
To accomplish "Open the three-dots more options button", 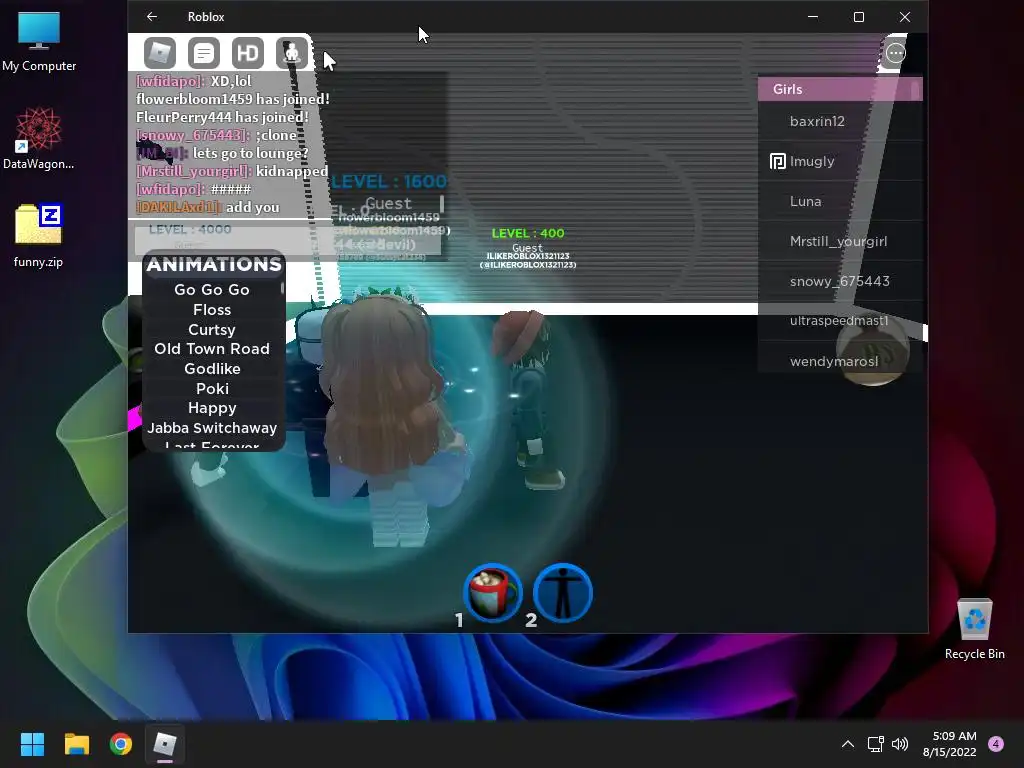I will click(x=895, y=53).
